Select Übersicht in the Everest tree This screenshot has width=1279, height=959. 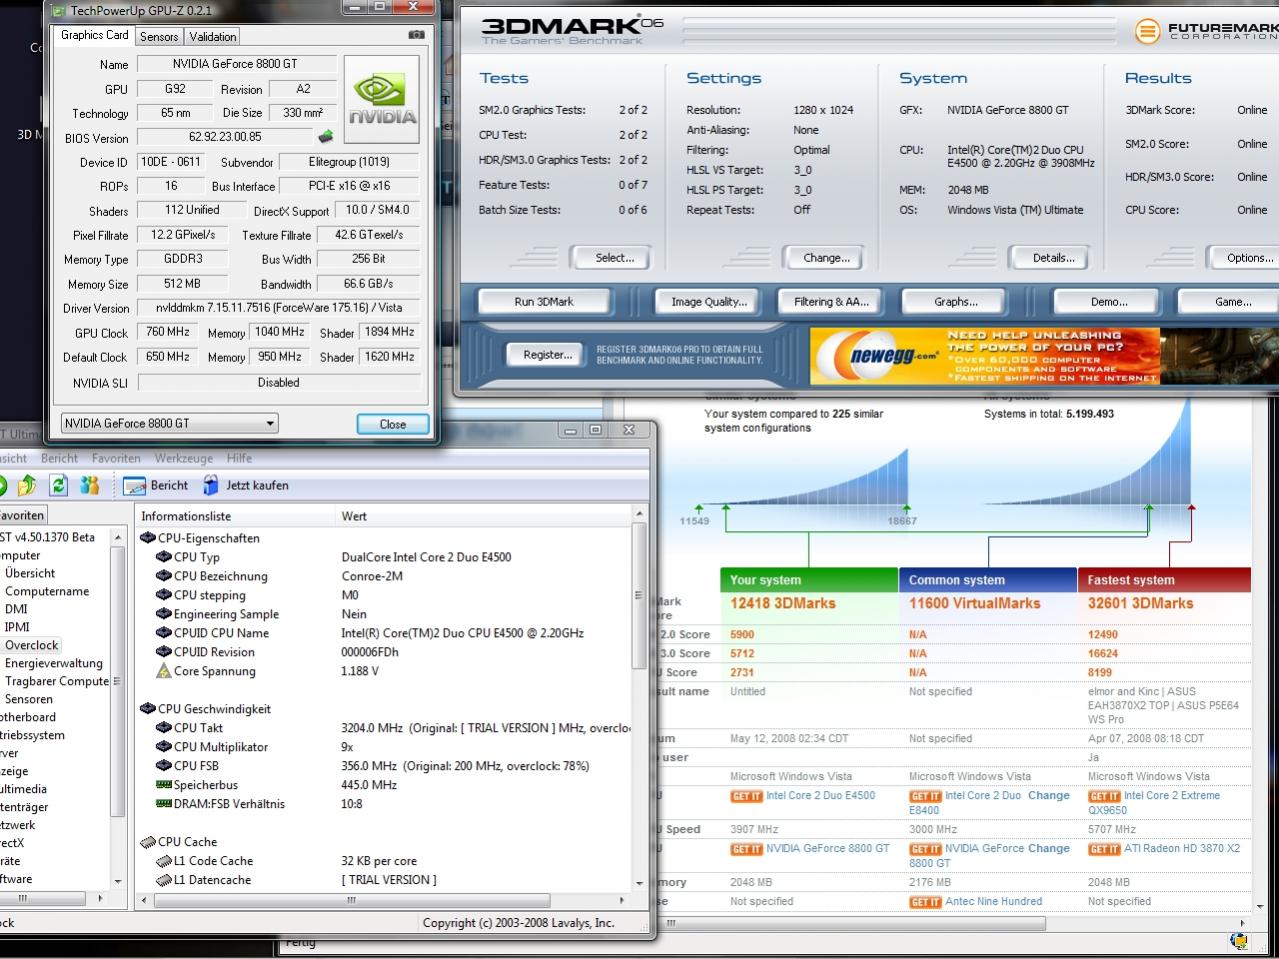tap(30, 573)
